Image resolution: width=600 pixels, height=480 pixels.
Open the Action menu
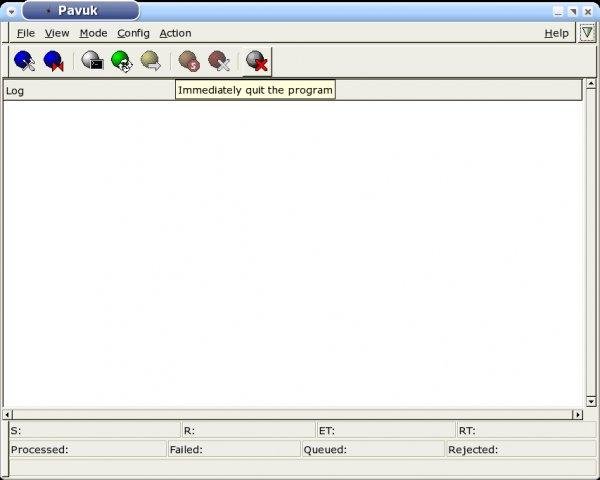[x=175, y=33]
